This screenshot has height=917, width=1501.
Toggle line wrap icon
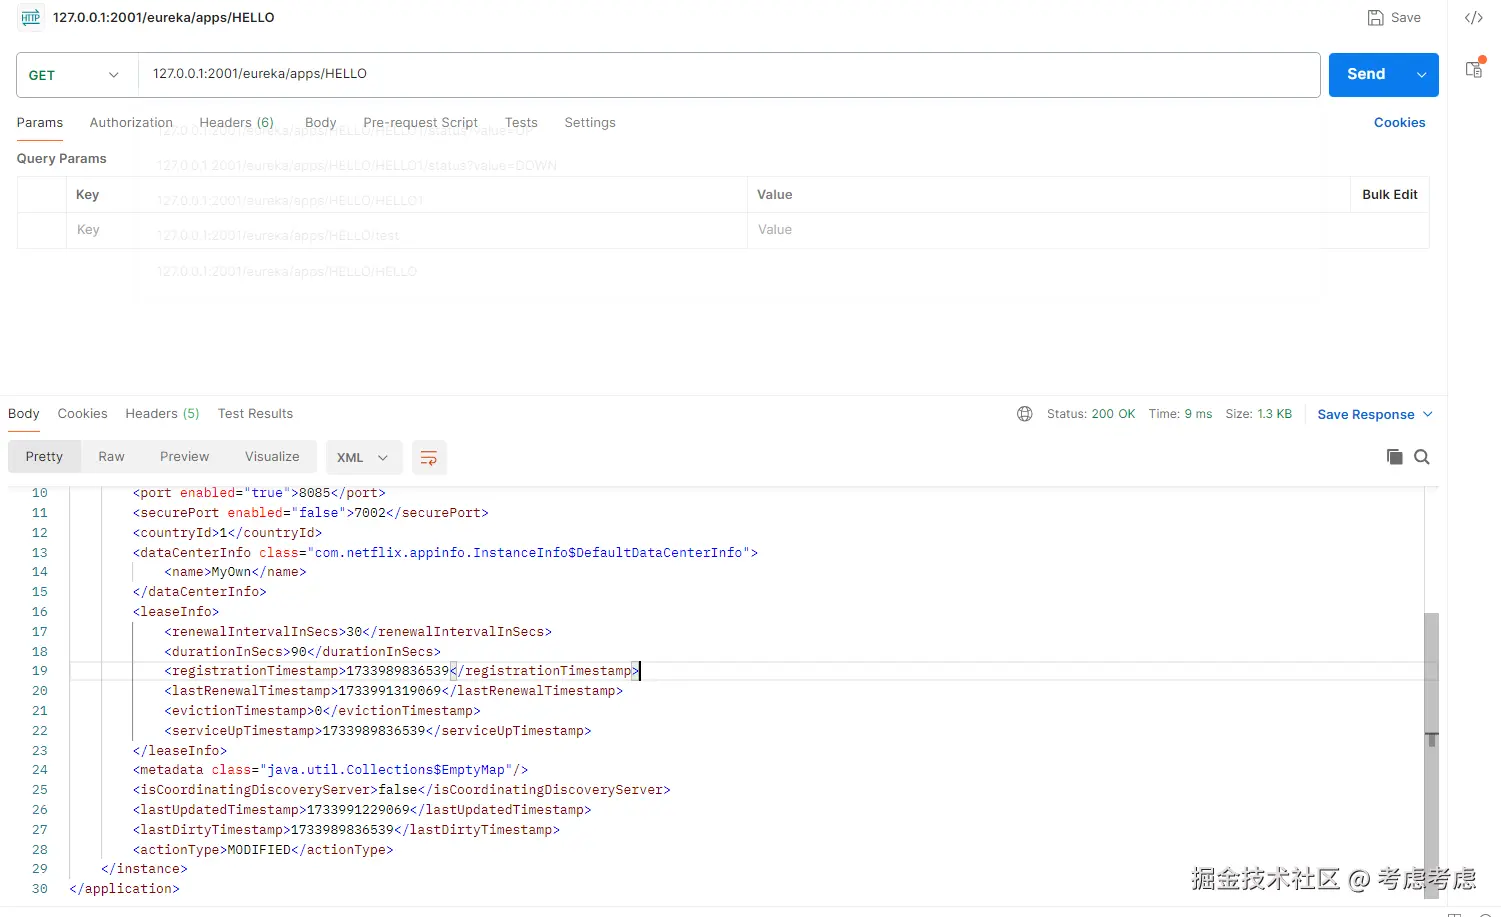(x=429, y=457)
